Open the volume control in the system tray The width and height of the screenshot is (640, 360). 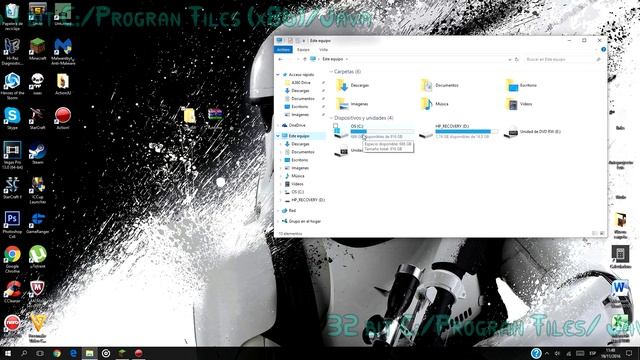click(x=557, y=353)
